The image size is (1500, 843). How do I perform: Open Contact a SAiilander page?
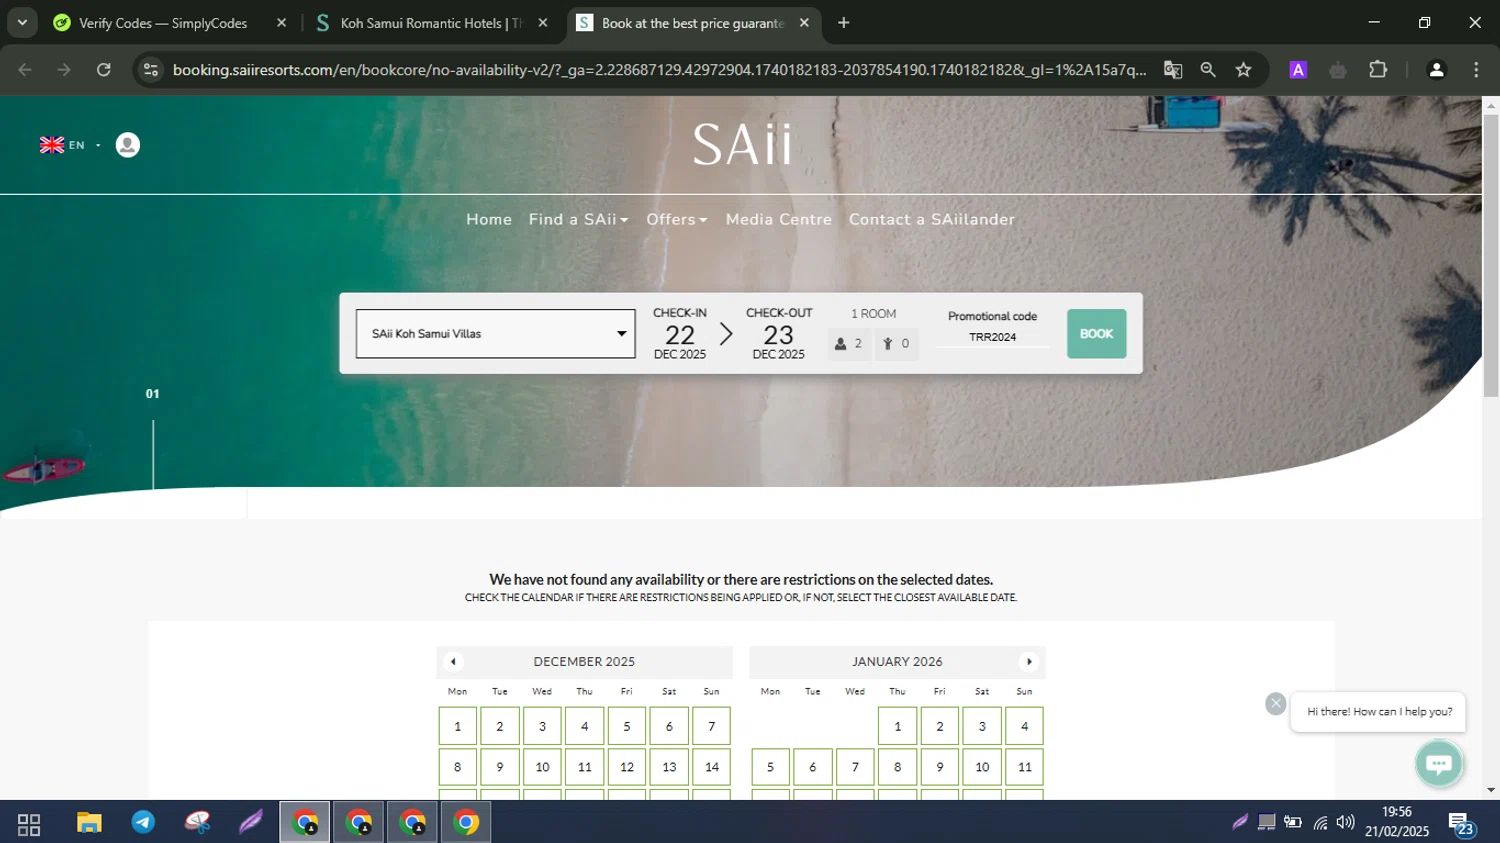point(932,219)
